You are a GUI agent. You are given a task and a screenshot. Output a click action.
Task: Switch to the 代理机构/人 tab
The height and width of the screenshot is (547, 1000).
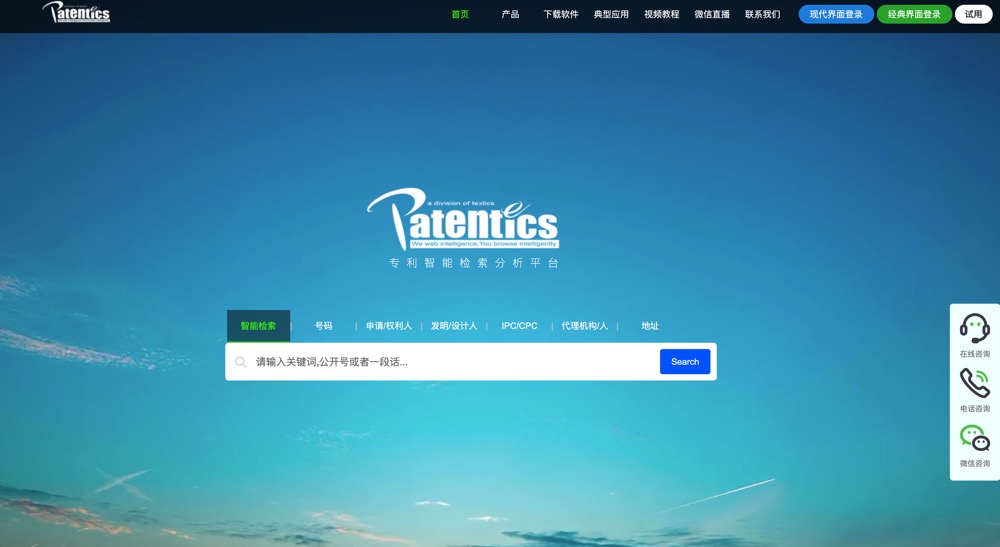click(584, 326)
